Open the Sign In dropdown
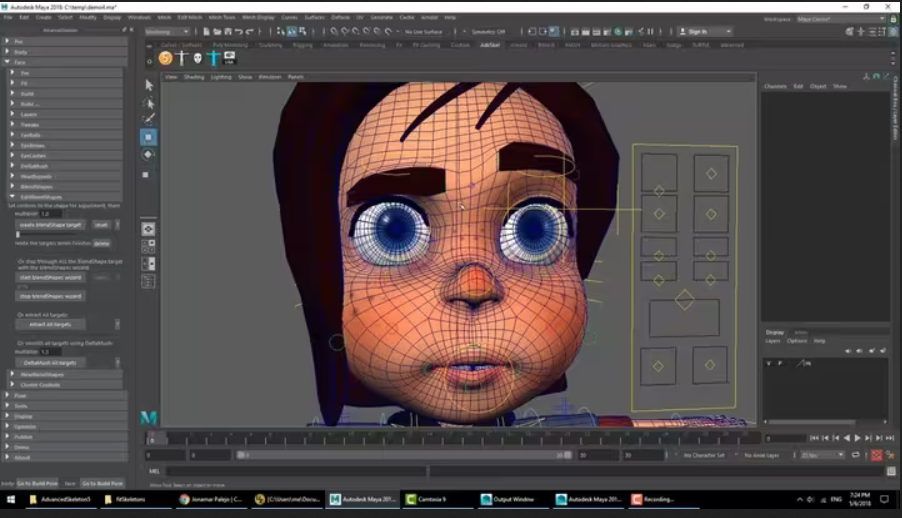The height and width of the screenshot is (518, 902). (x=704, y=32)
